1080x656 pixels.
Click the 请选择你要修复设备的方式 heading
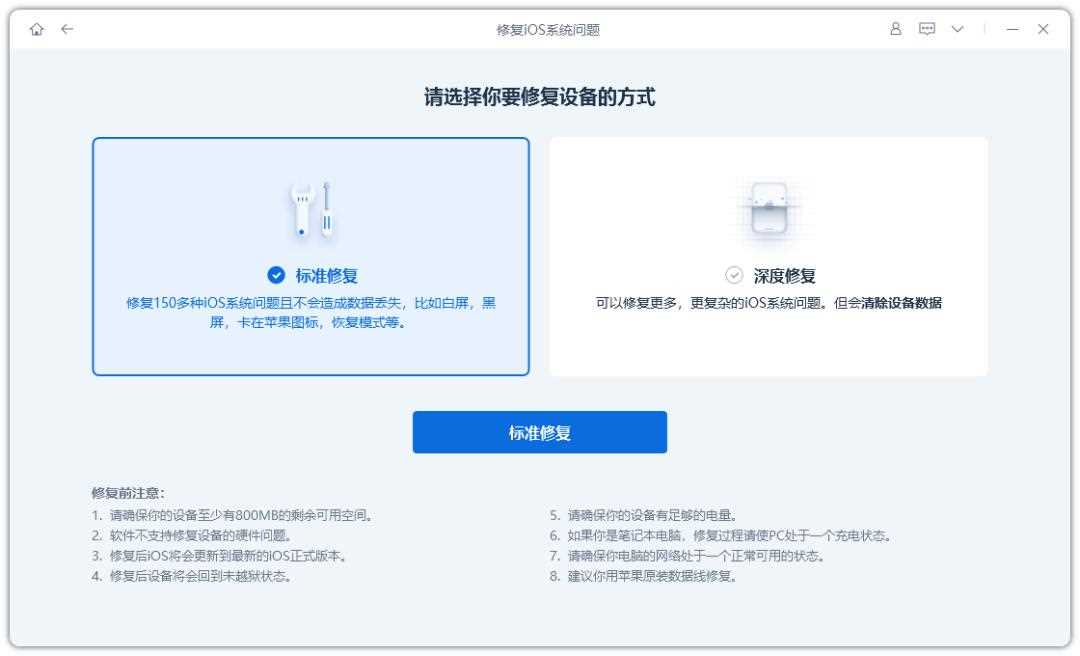pos(540,98)
